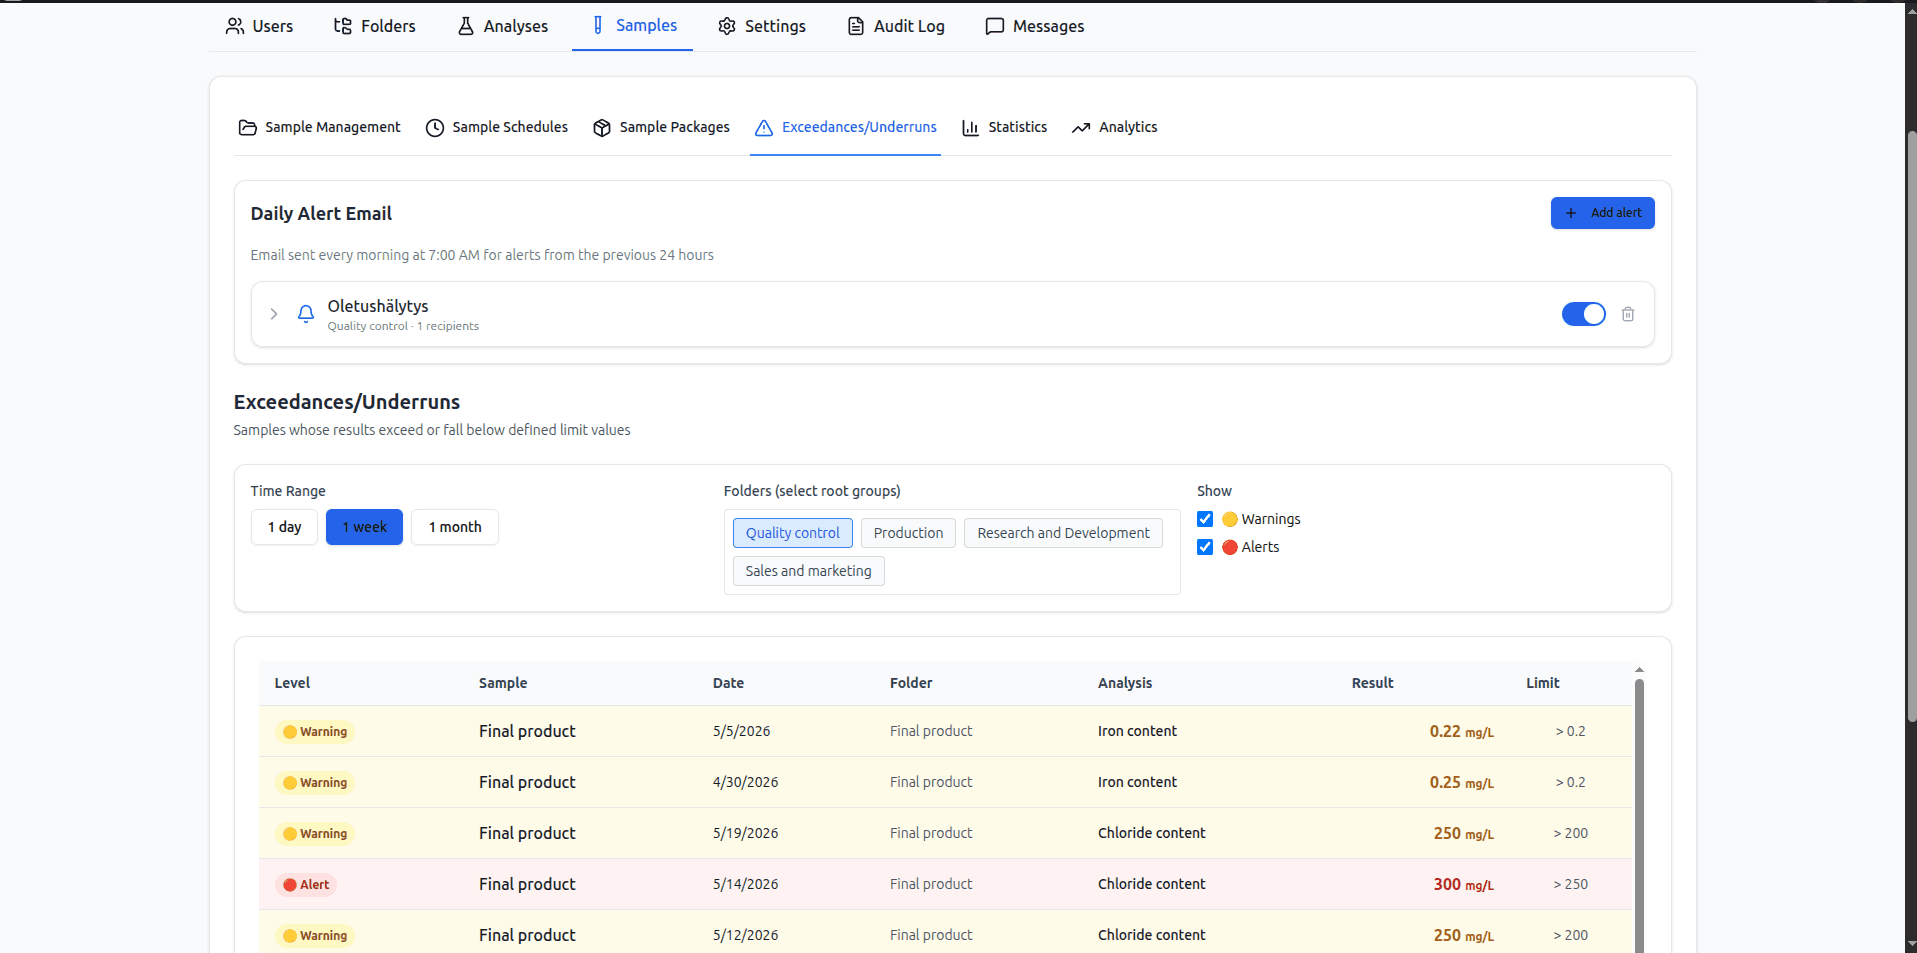Open the Settings page

pyautogui.click(x=762, y=26)
